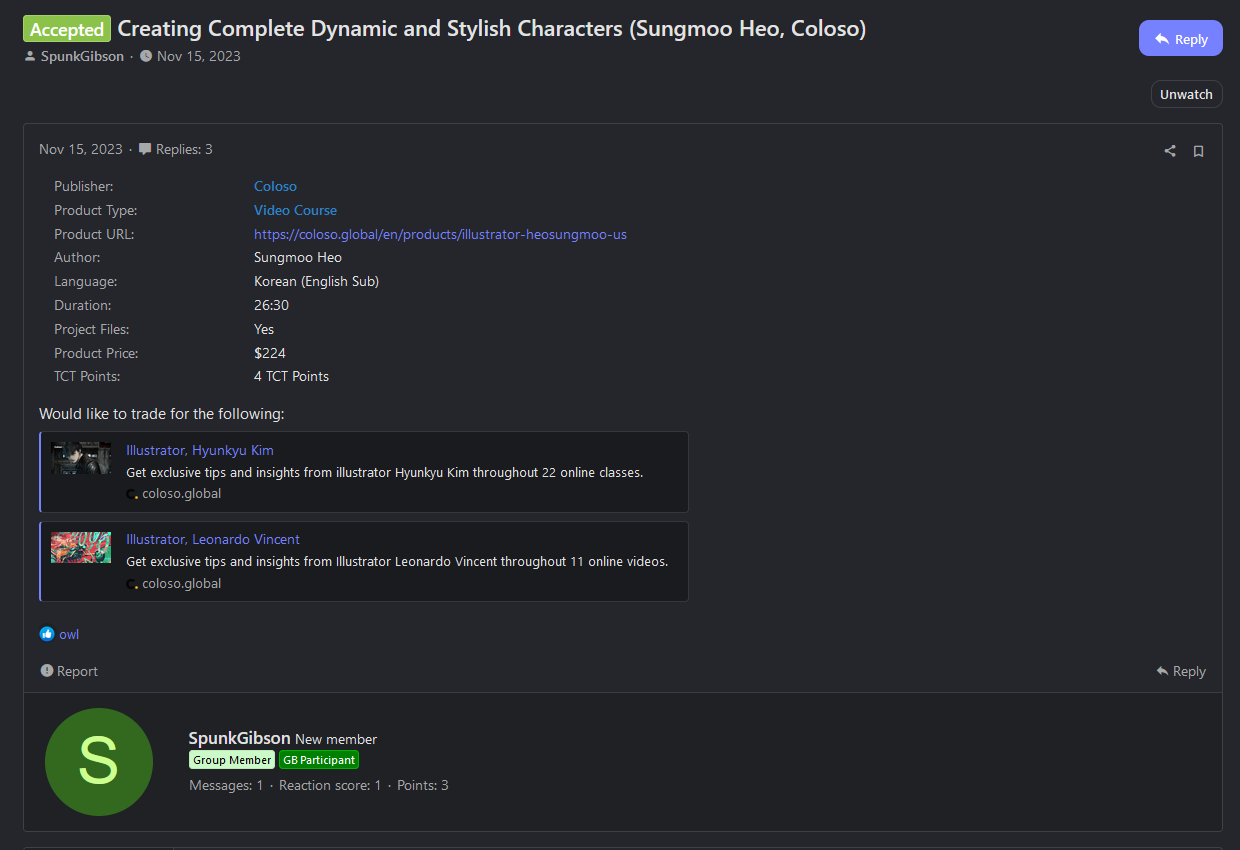This screenshot has height=850, width=1240.
Task: View owl's profile from the likes
Action: coord(69,634)
